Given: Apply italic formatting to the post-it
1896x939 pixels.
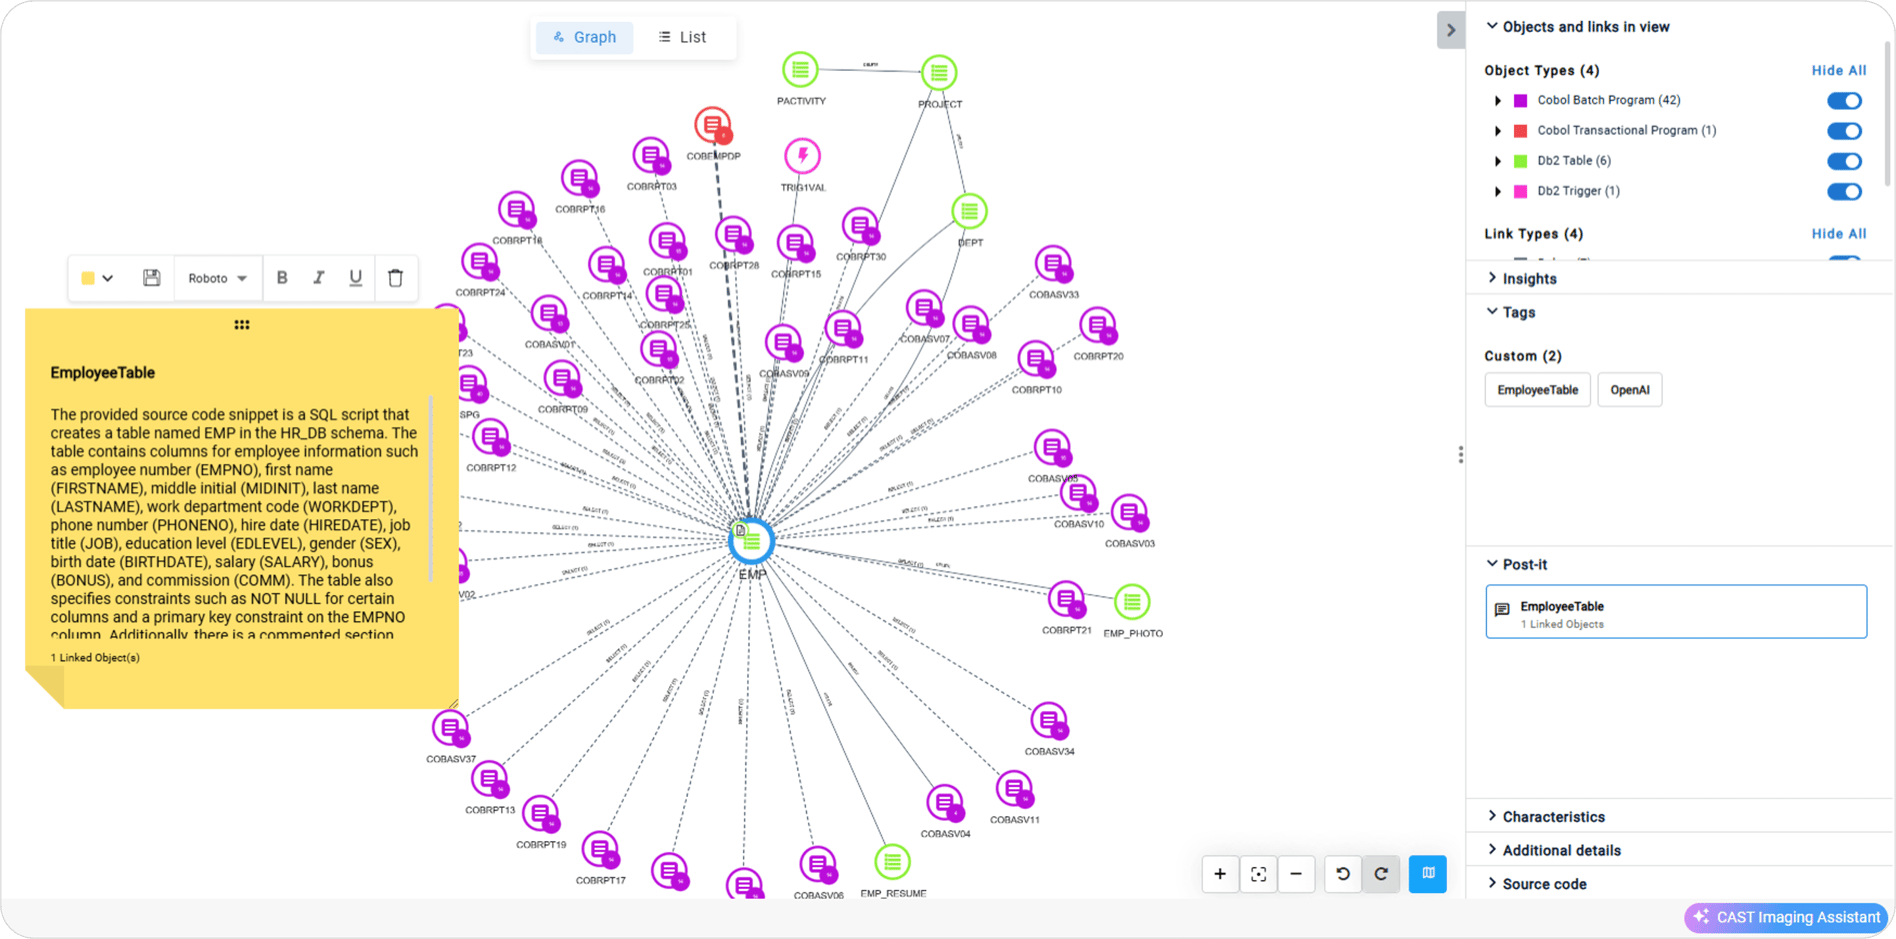Looking at the screenshot, I should pyautogui.click(x=319, y=278).
